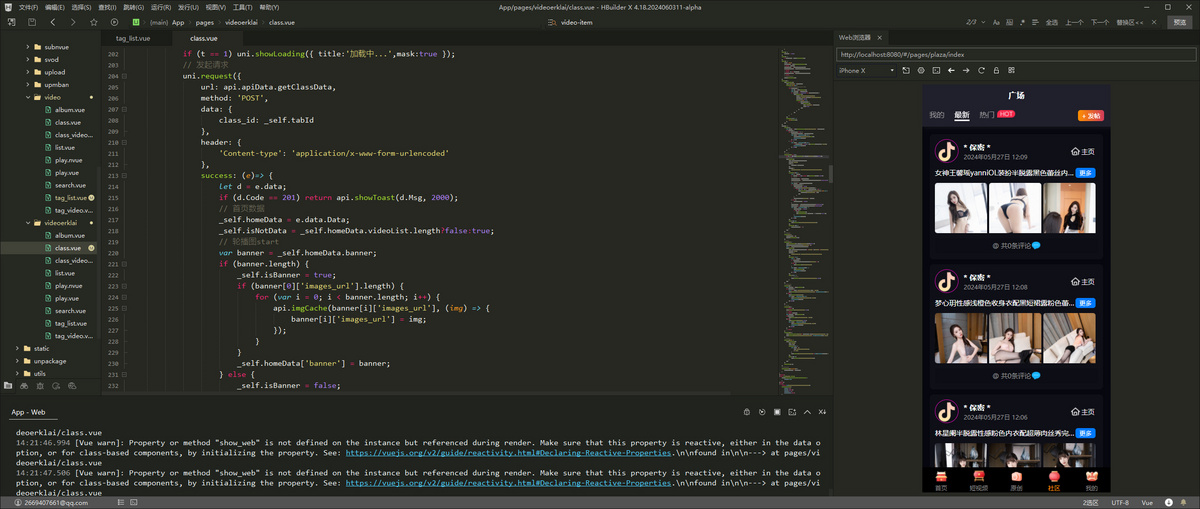Bookmark with the star icon in toolbar
Image resolution: width=1200 pixels, height=509 pixels.
[94, 21]
